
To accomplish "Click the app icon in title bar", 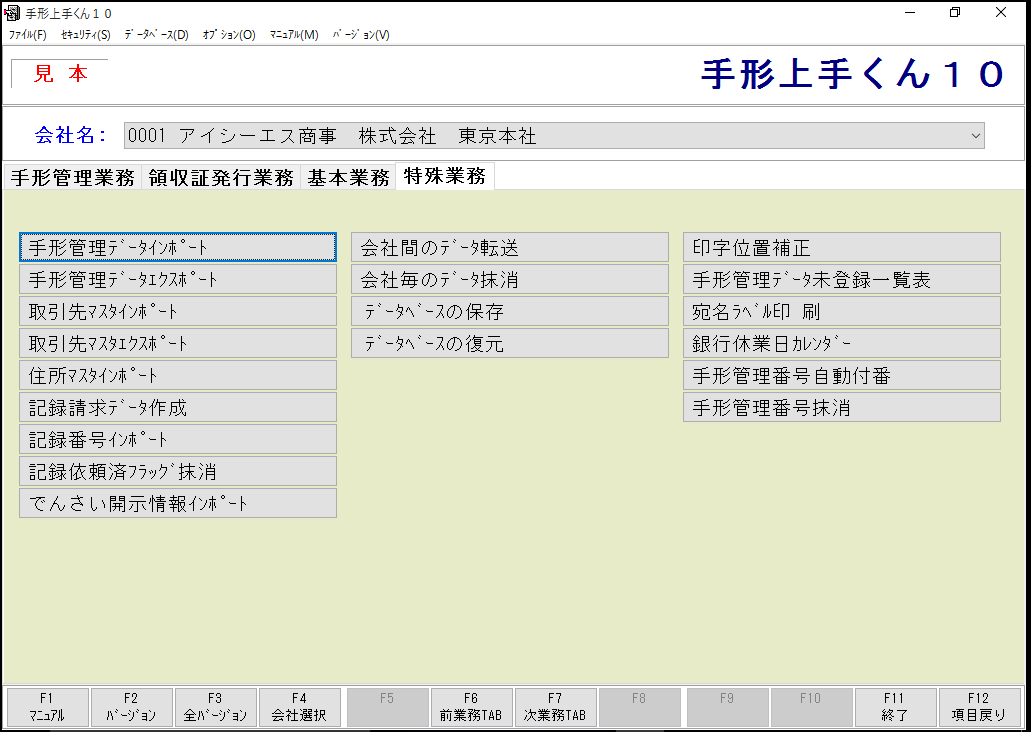I will pos(12,13).
